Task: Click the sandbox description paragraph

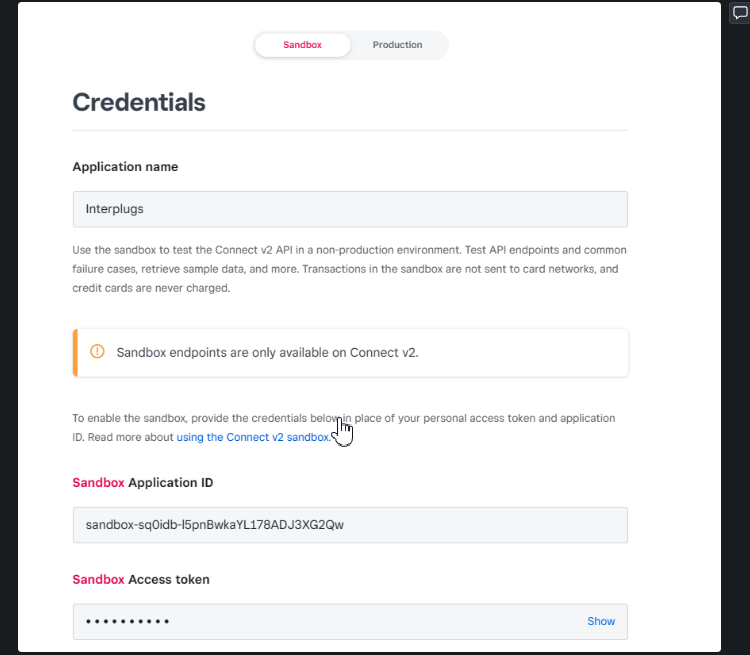Action: coord(350,268)
